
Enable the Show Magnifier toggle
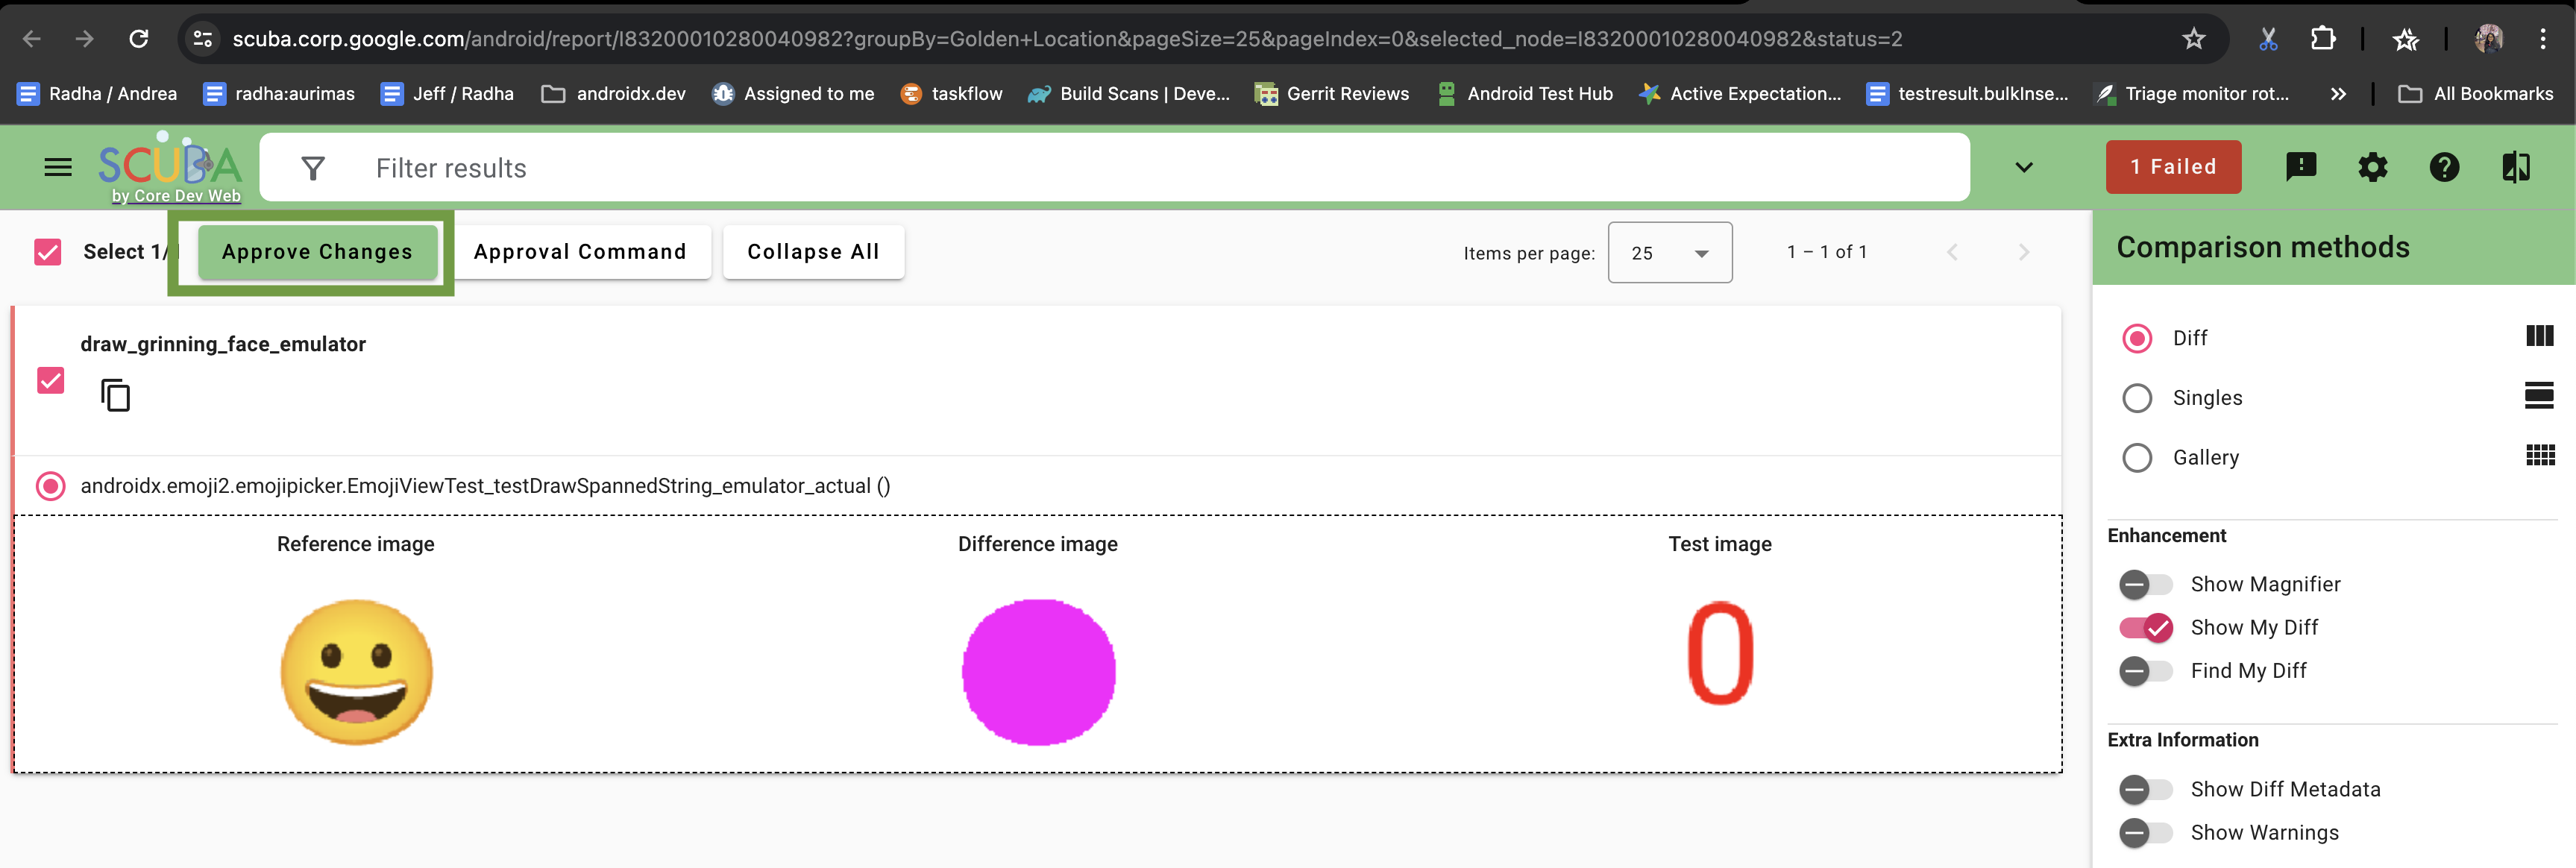2144,584
